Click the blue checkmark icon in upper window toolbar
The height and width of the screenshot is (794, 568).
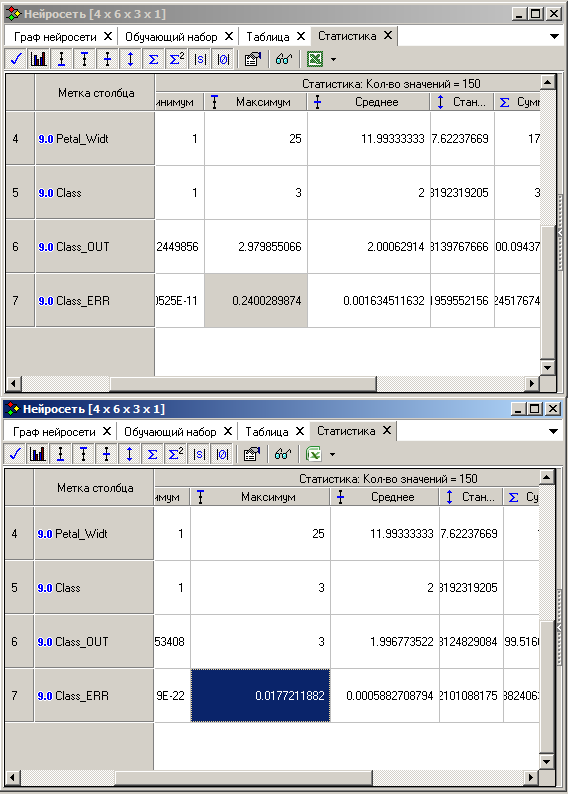point(16,59)
